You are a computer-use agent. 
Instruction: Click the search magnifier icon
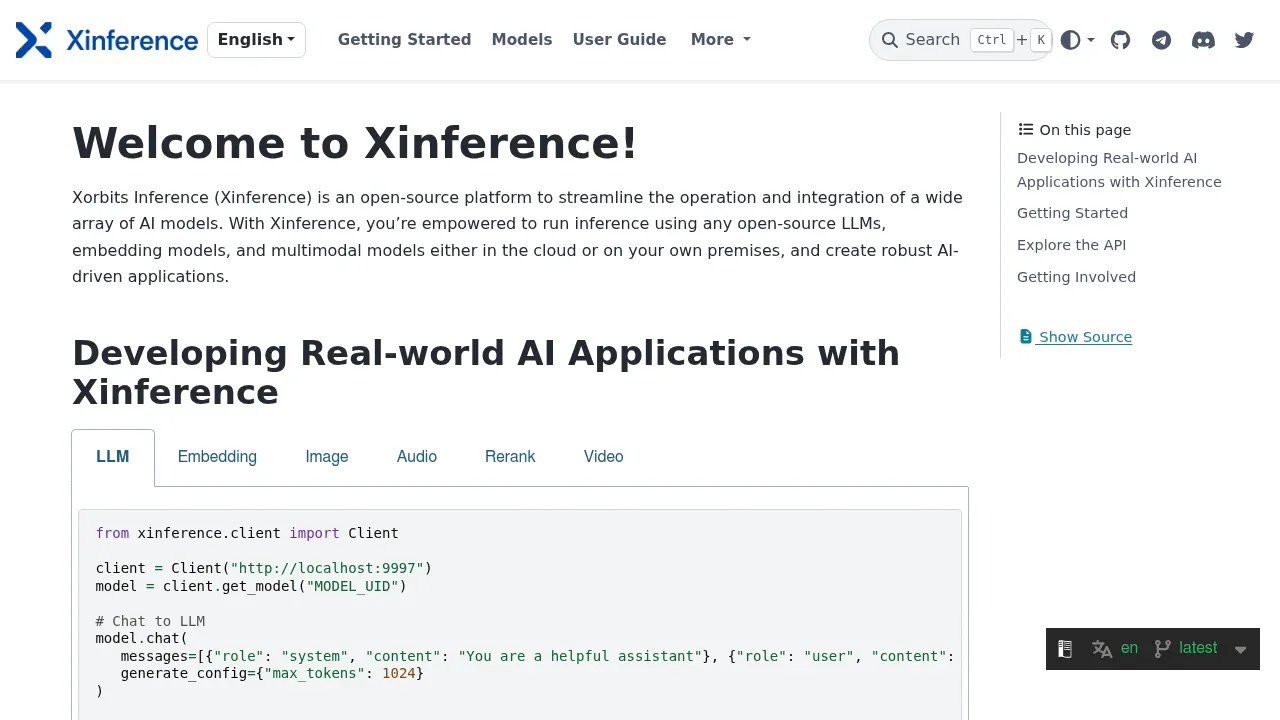coord(889,40)
